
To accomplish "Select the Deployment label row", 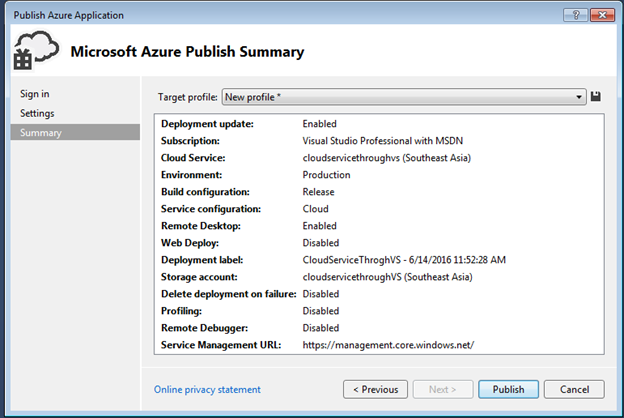I will click(x=380, y=260).
